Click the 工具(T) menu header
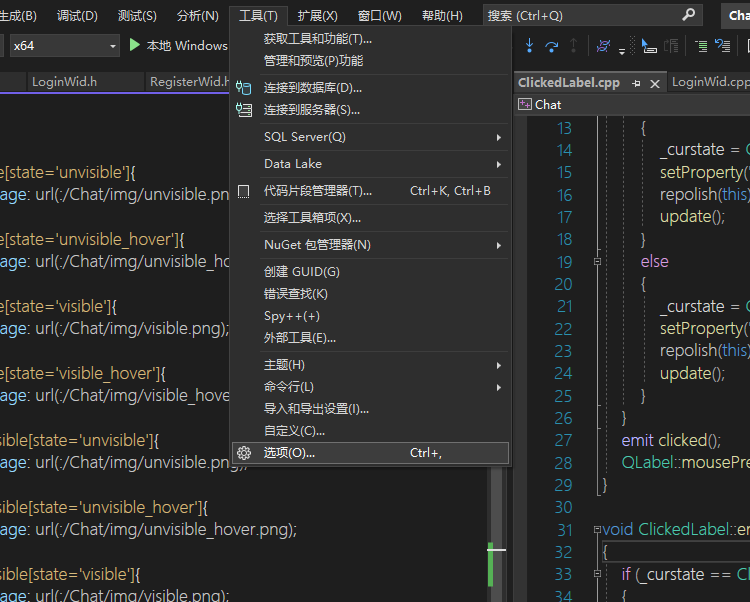750x602 pixels. point(258,15)
